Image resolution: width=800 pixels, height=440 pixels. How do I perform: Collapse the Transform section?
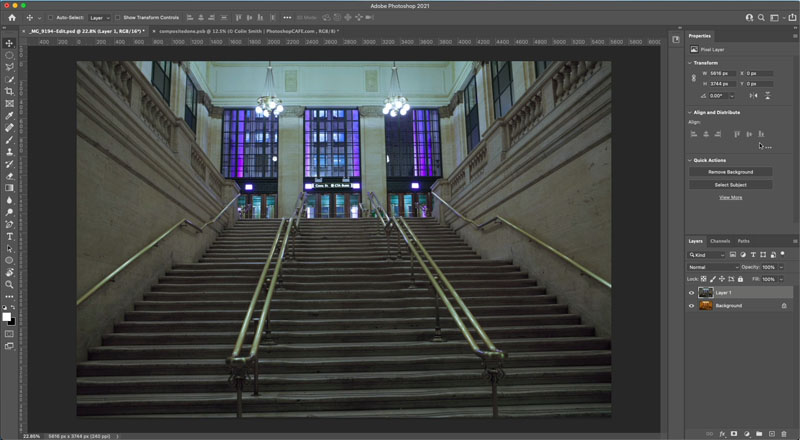[x=690, y=63]
